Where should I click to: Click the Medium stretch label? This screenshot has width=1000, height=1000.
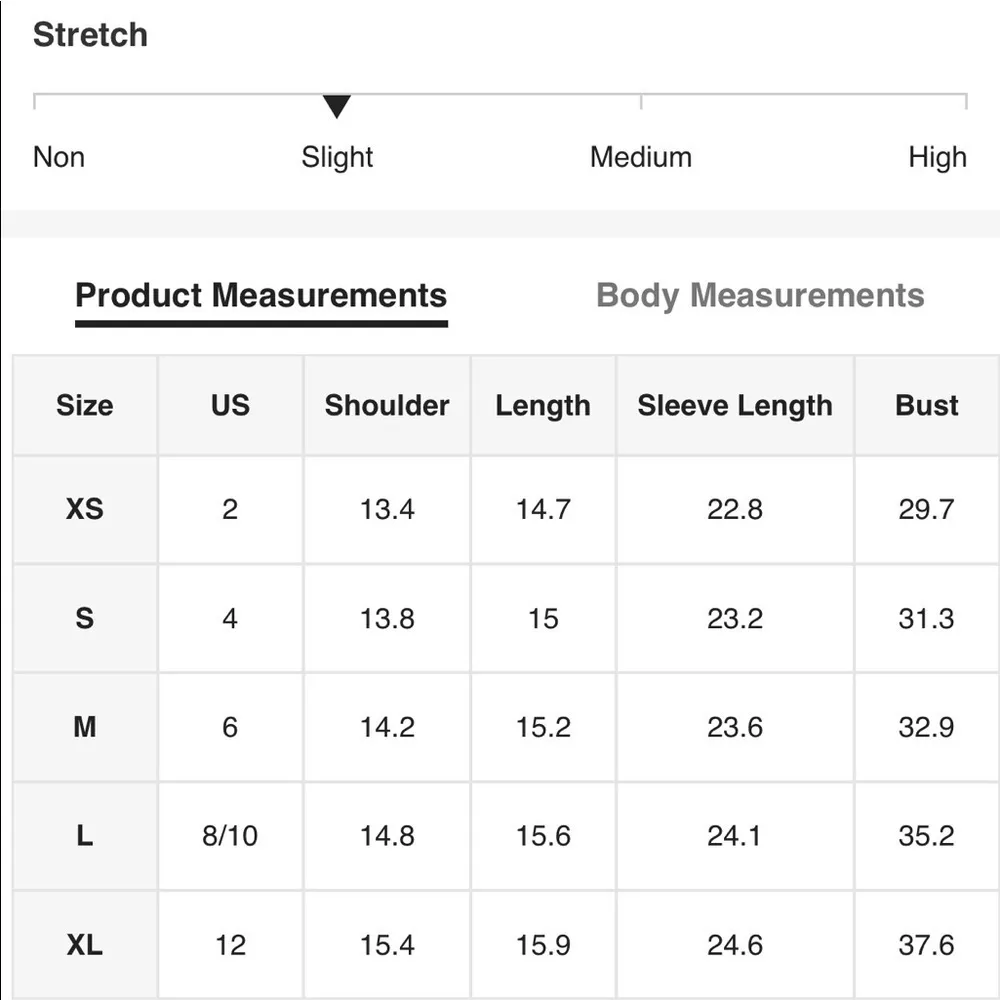pyautogui.click(x=641, y=157)
